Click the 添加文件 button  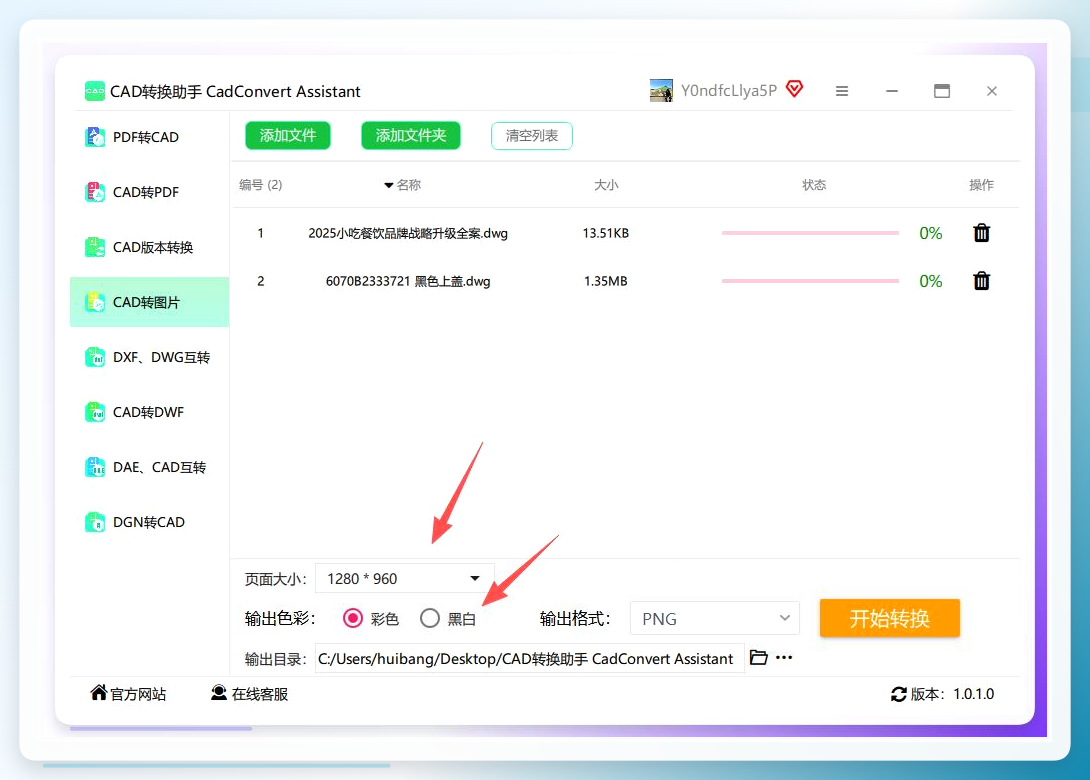pyautogui.click(x=288, y=136)
